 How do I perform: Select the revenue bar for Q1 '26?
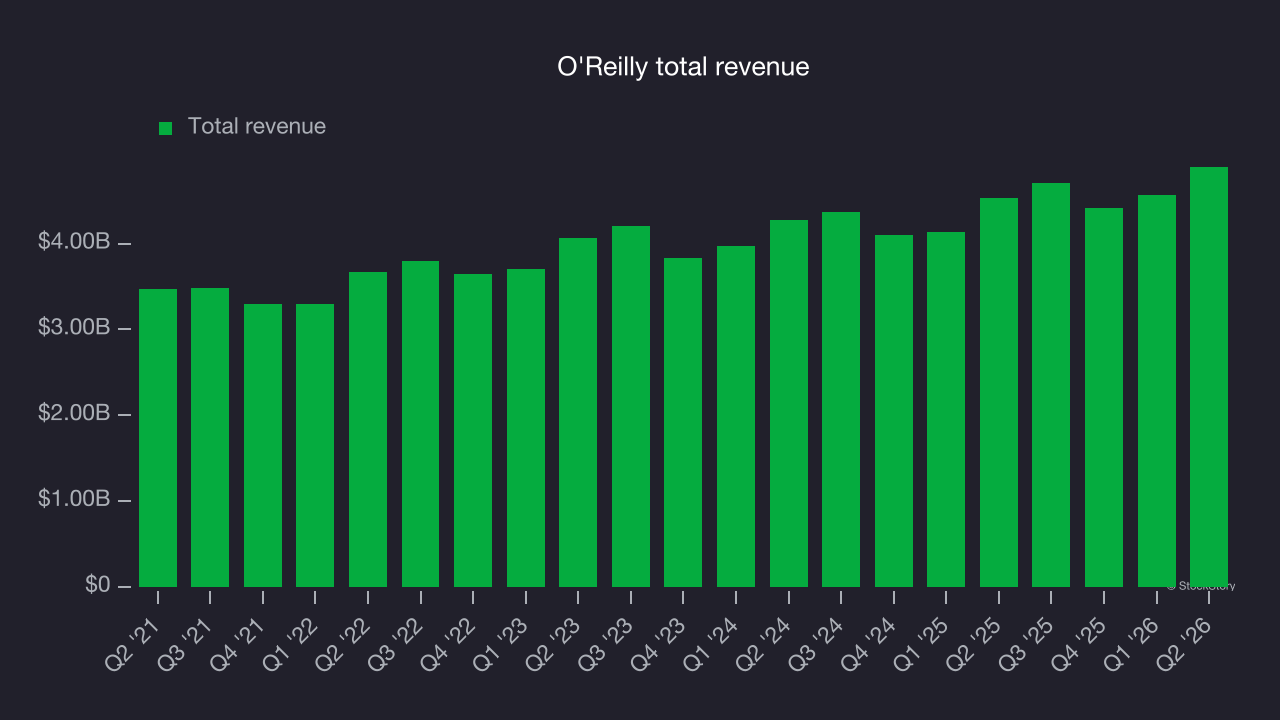coord(1157,391)
